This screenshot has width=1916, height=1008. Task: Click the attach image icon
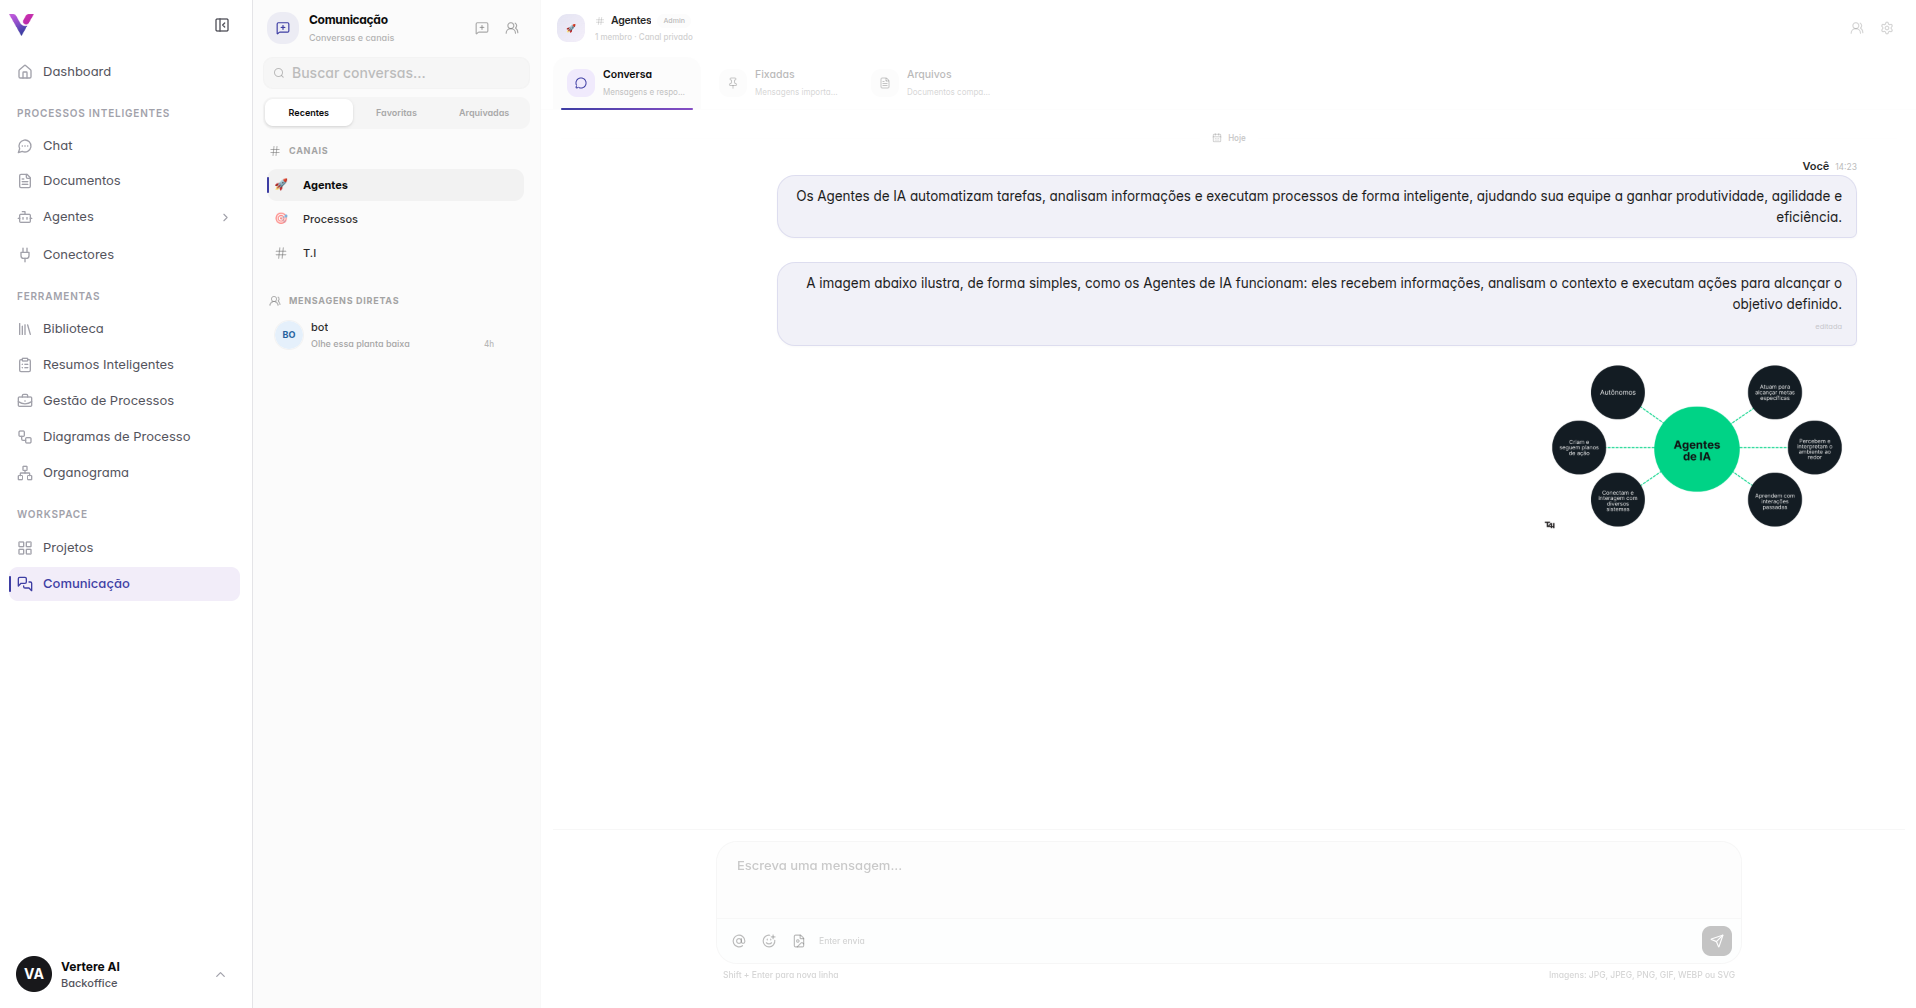799,941
